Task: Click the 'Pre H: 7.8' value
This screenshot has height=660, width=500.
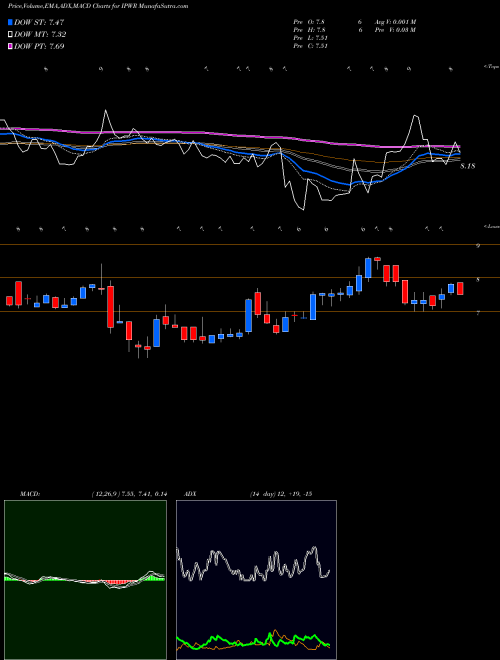Action: click(x=309, y=30)
